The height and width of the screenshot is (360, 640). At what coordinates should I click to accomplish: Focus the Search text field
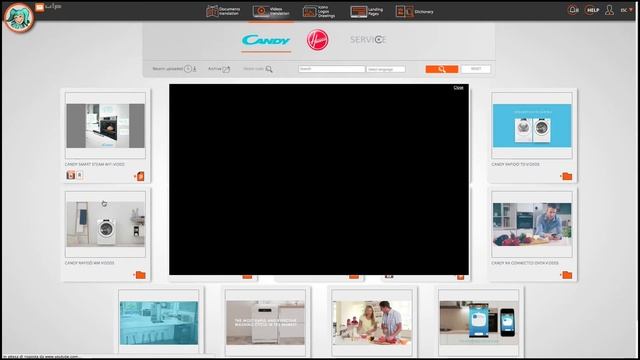click(331, 69)
